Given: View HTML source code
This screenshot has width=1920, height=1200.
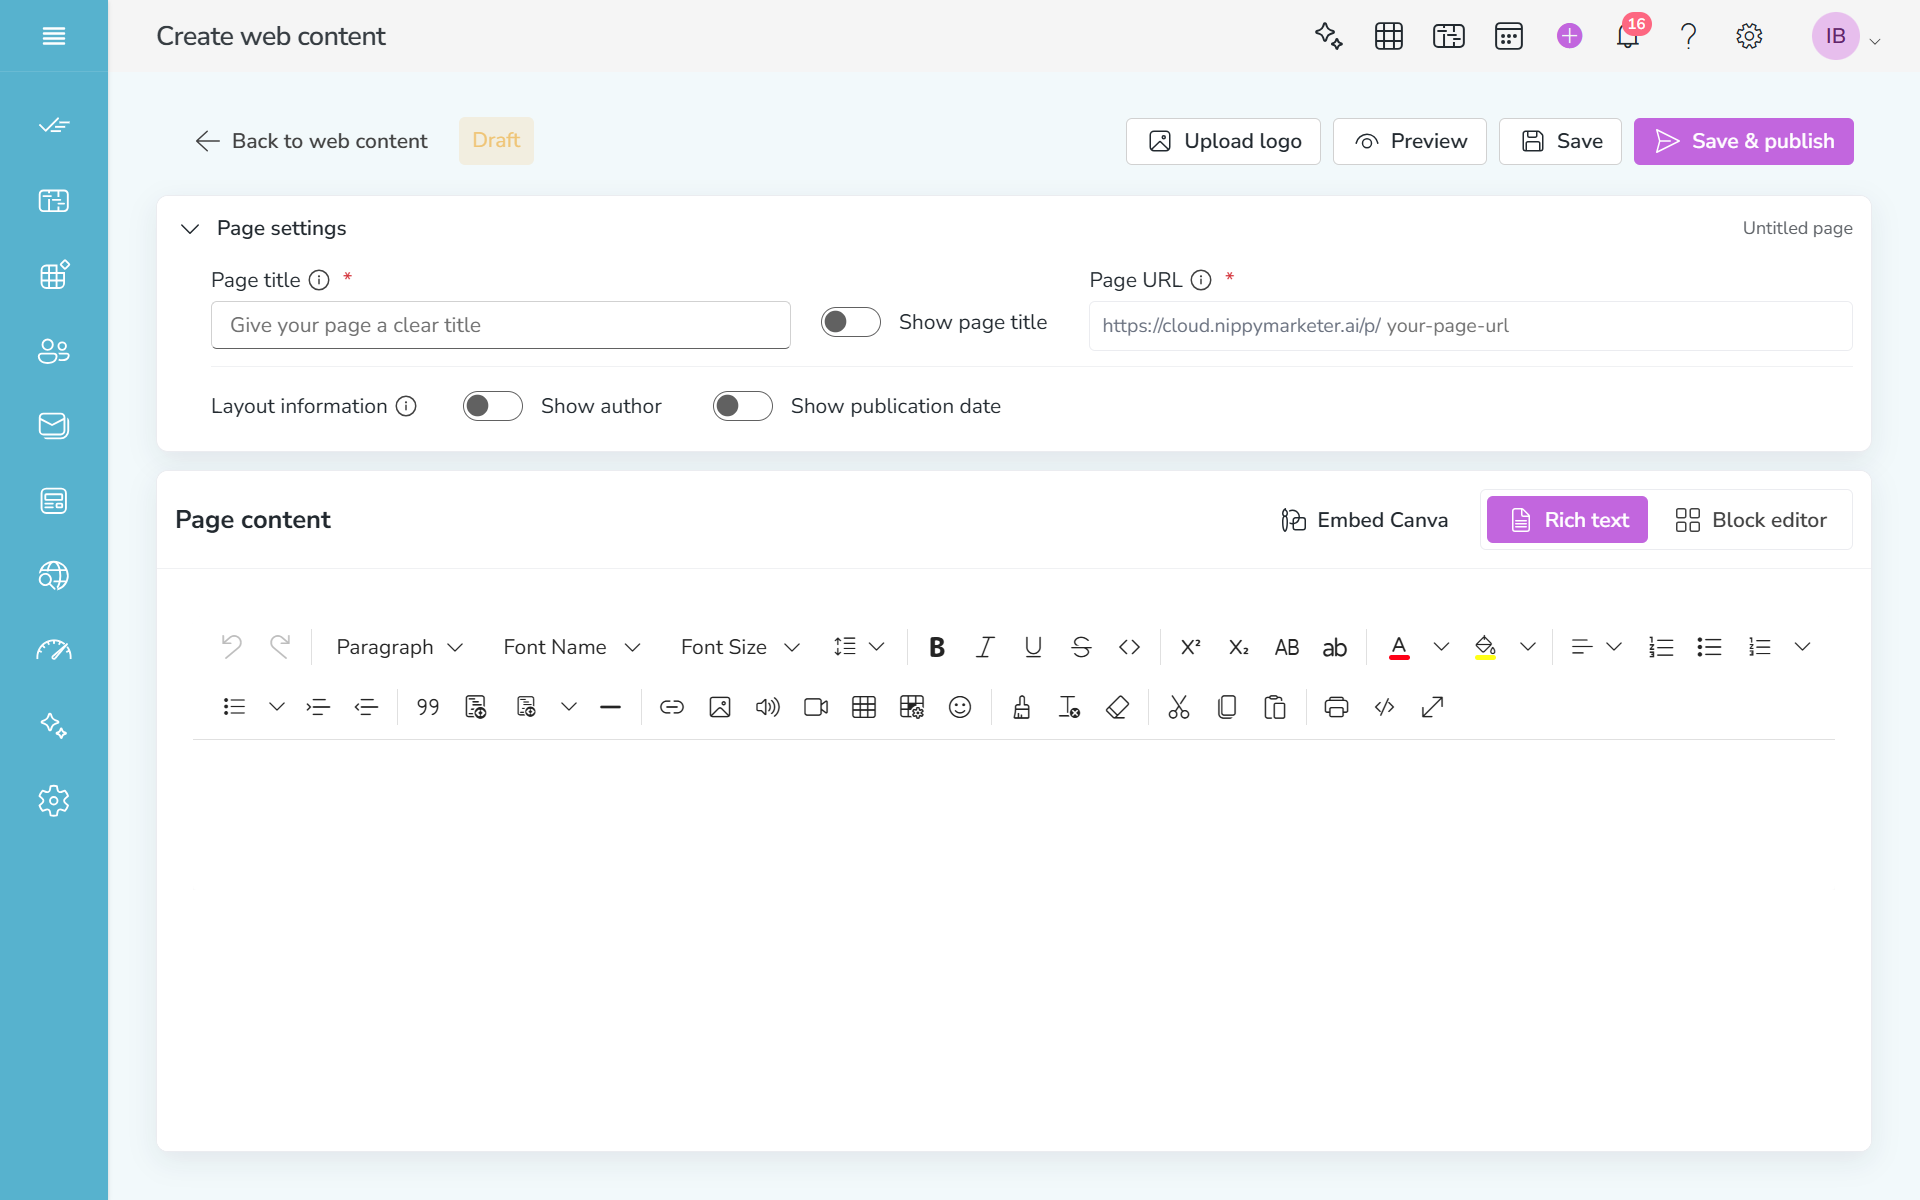Looking at the screenshot, I should pyautogui.click(x=1384, y=707).
